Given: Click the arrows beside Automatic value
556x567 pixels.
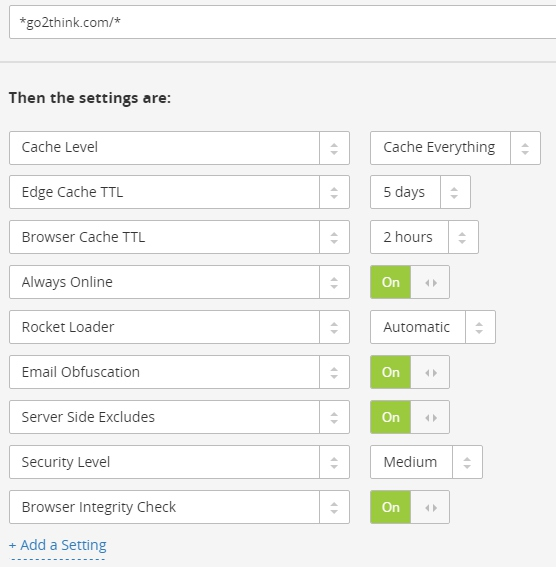Looking at the screenshot, I should click(x=480, y=327).
